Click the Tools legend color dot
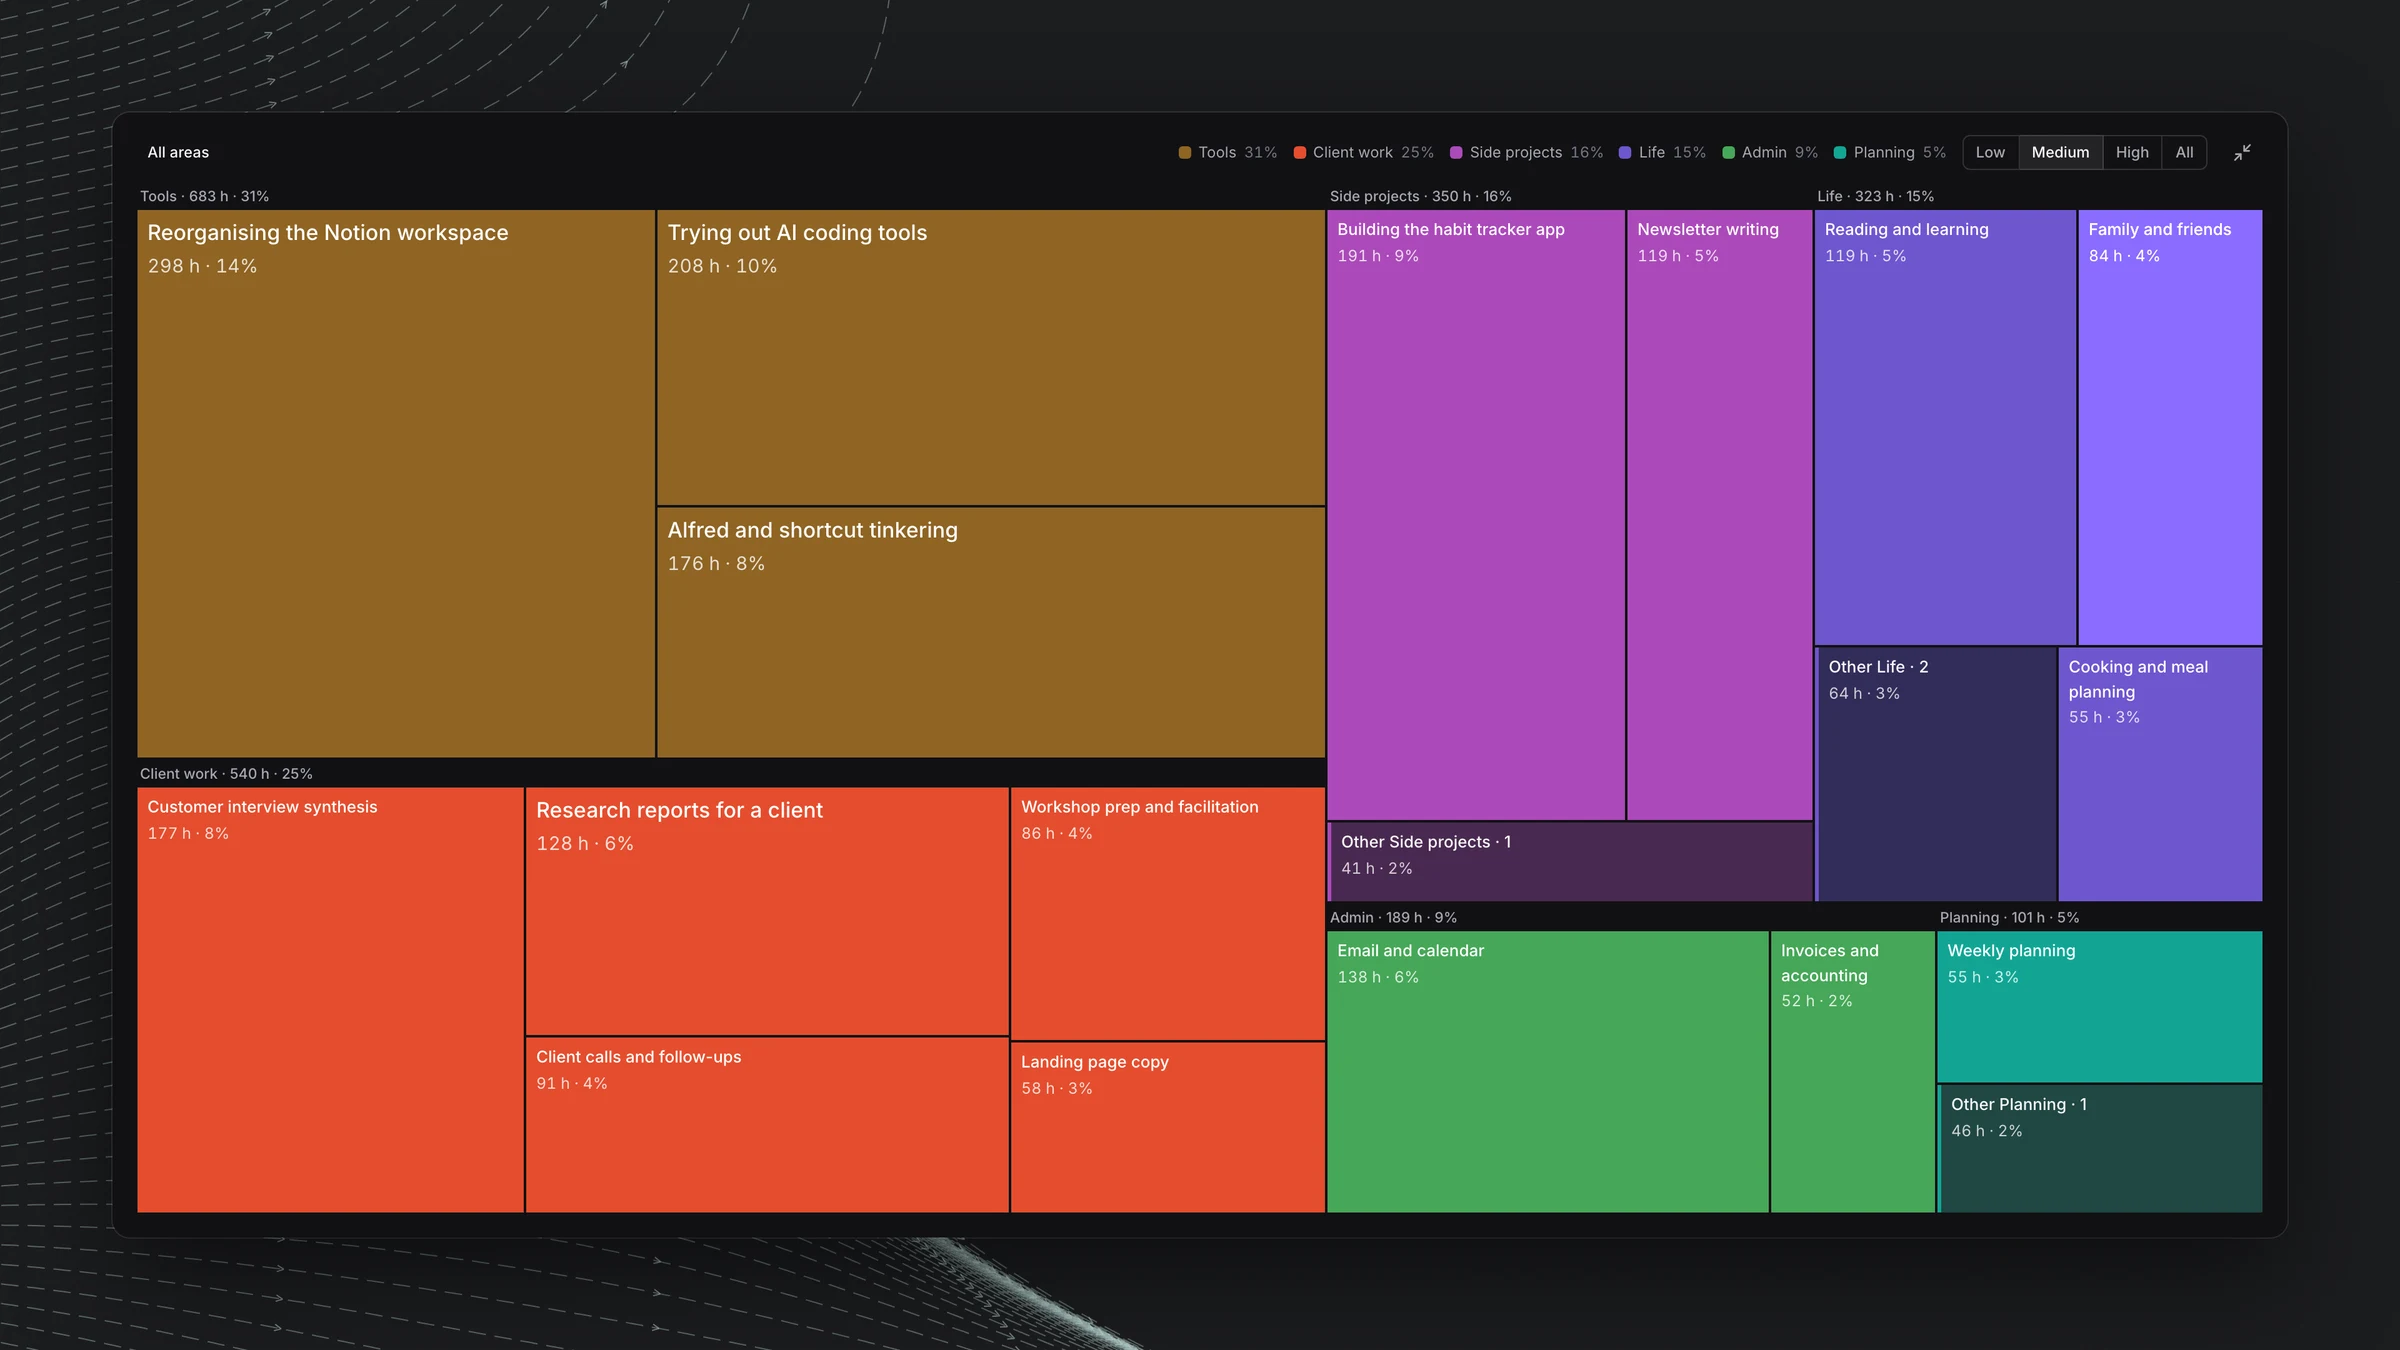The width and height of the screenshot is (2400, 1350). pyautogui.click(x=1185, y=152)
